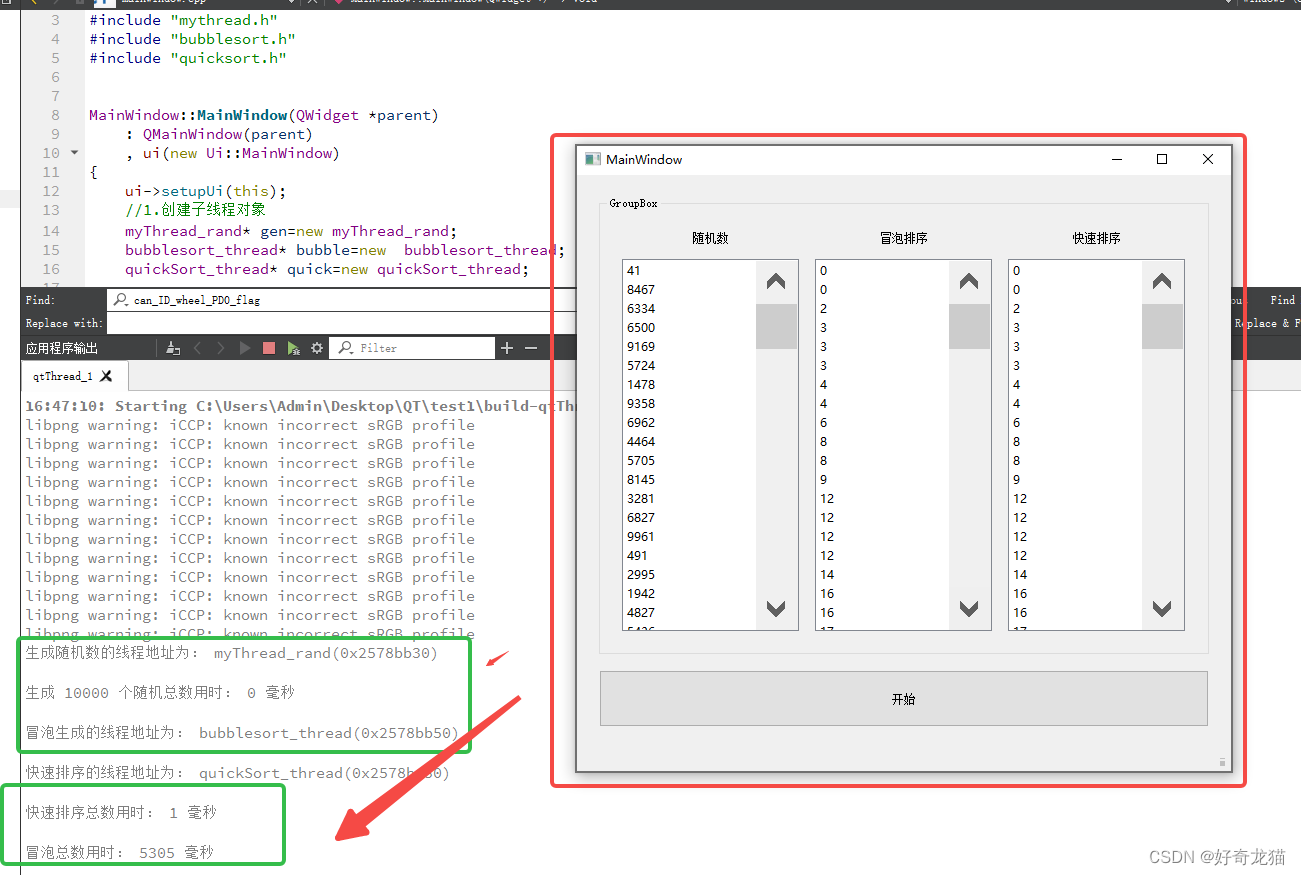Click the GroupBox title label

coord(634,203)
